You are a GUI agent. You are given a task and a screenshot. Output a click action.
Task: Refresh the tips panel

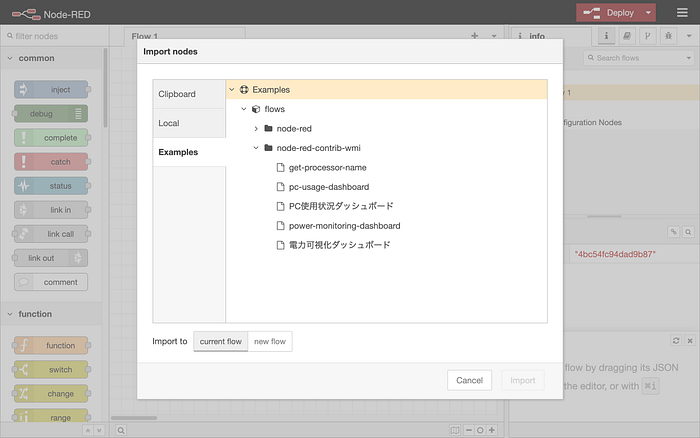tap(676, 341)
